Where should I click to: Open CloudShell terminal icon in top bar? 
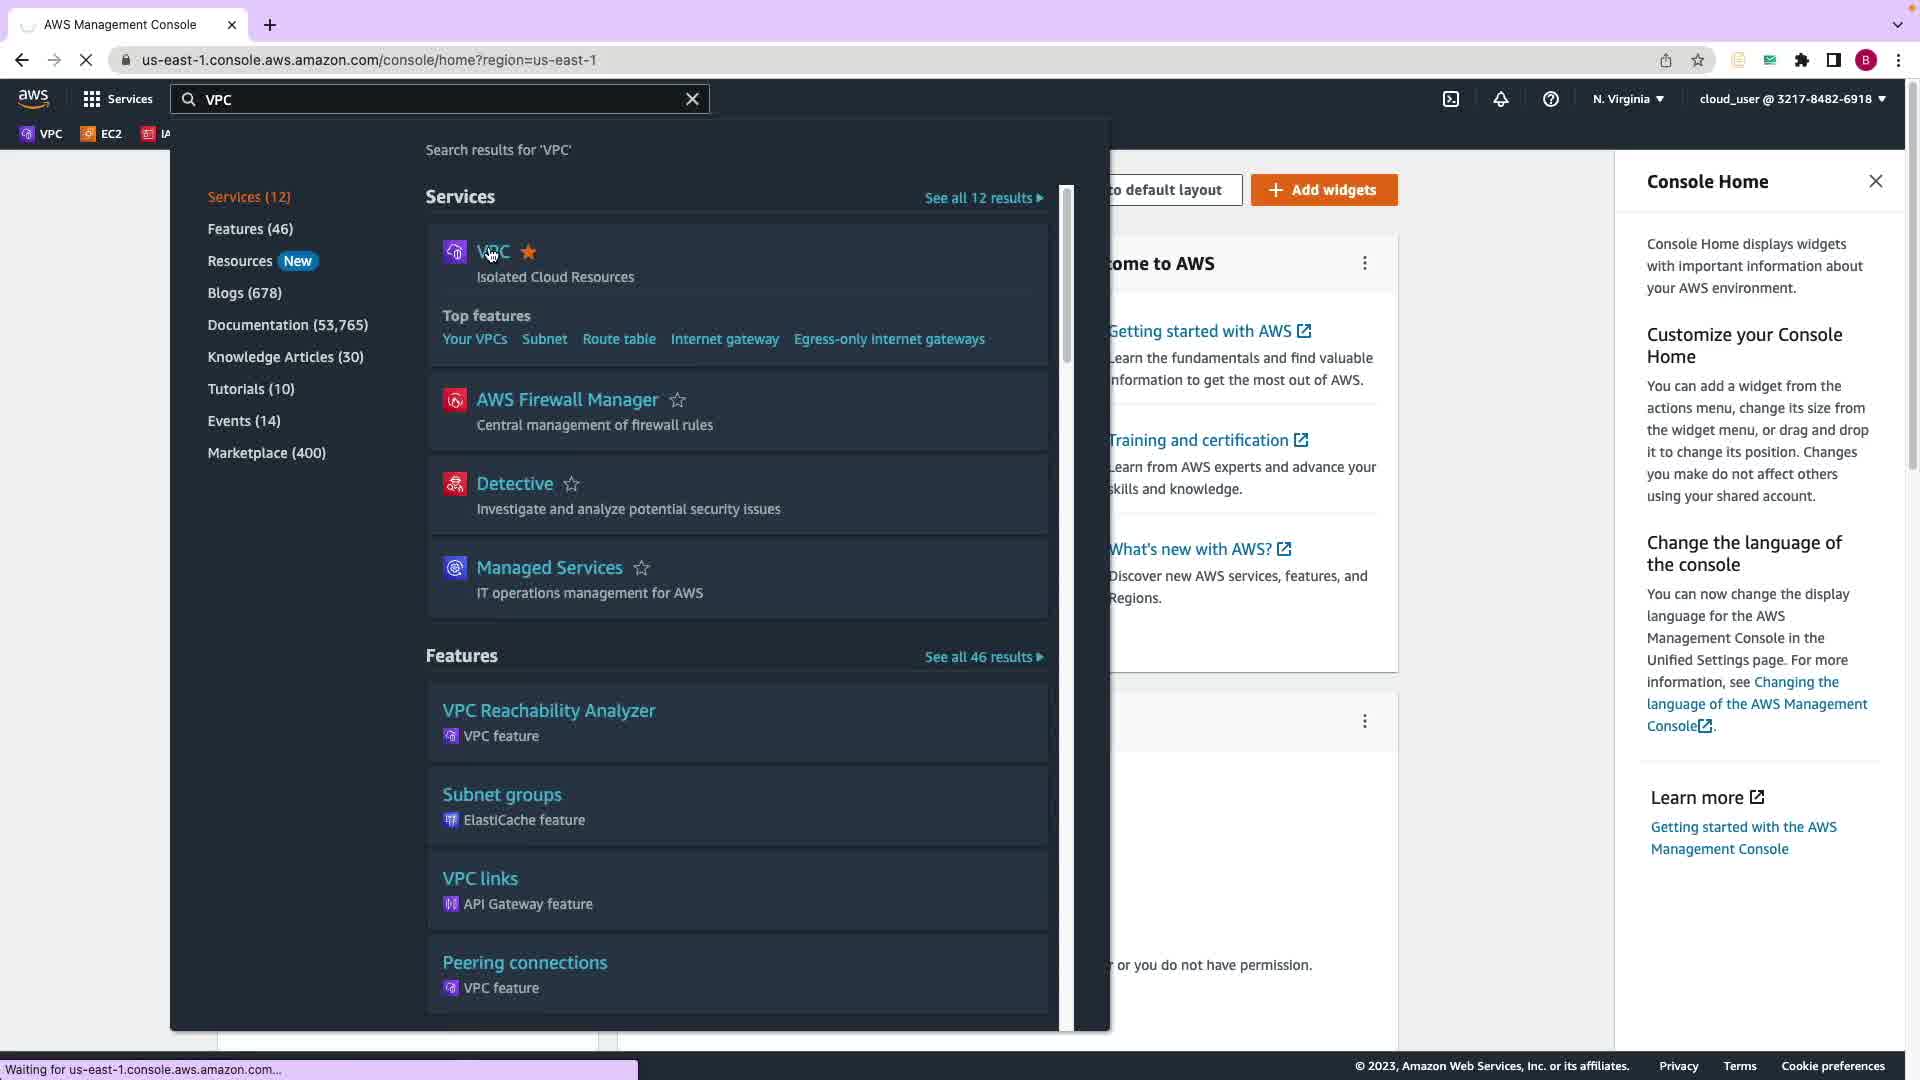click(x=1451, y=99)
